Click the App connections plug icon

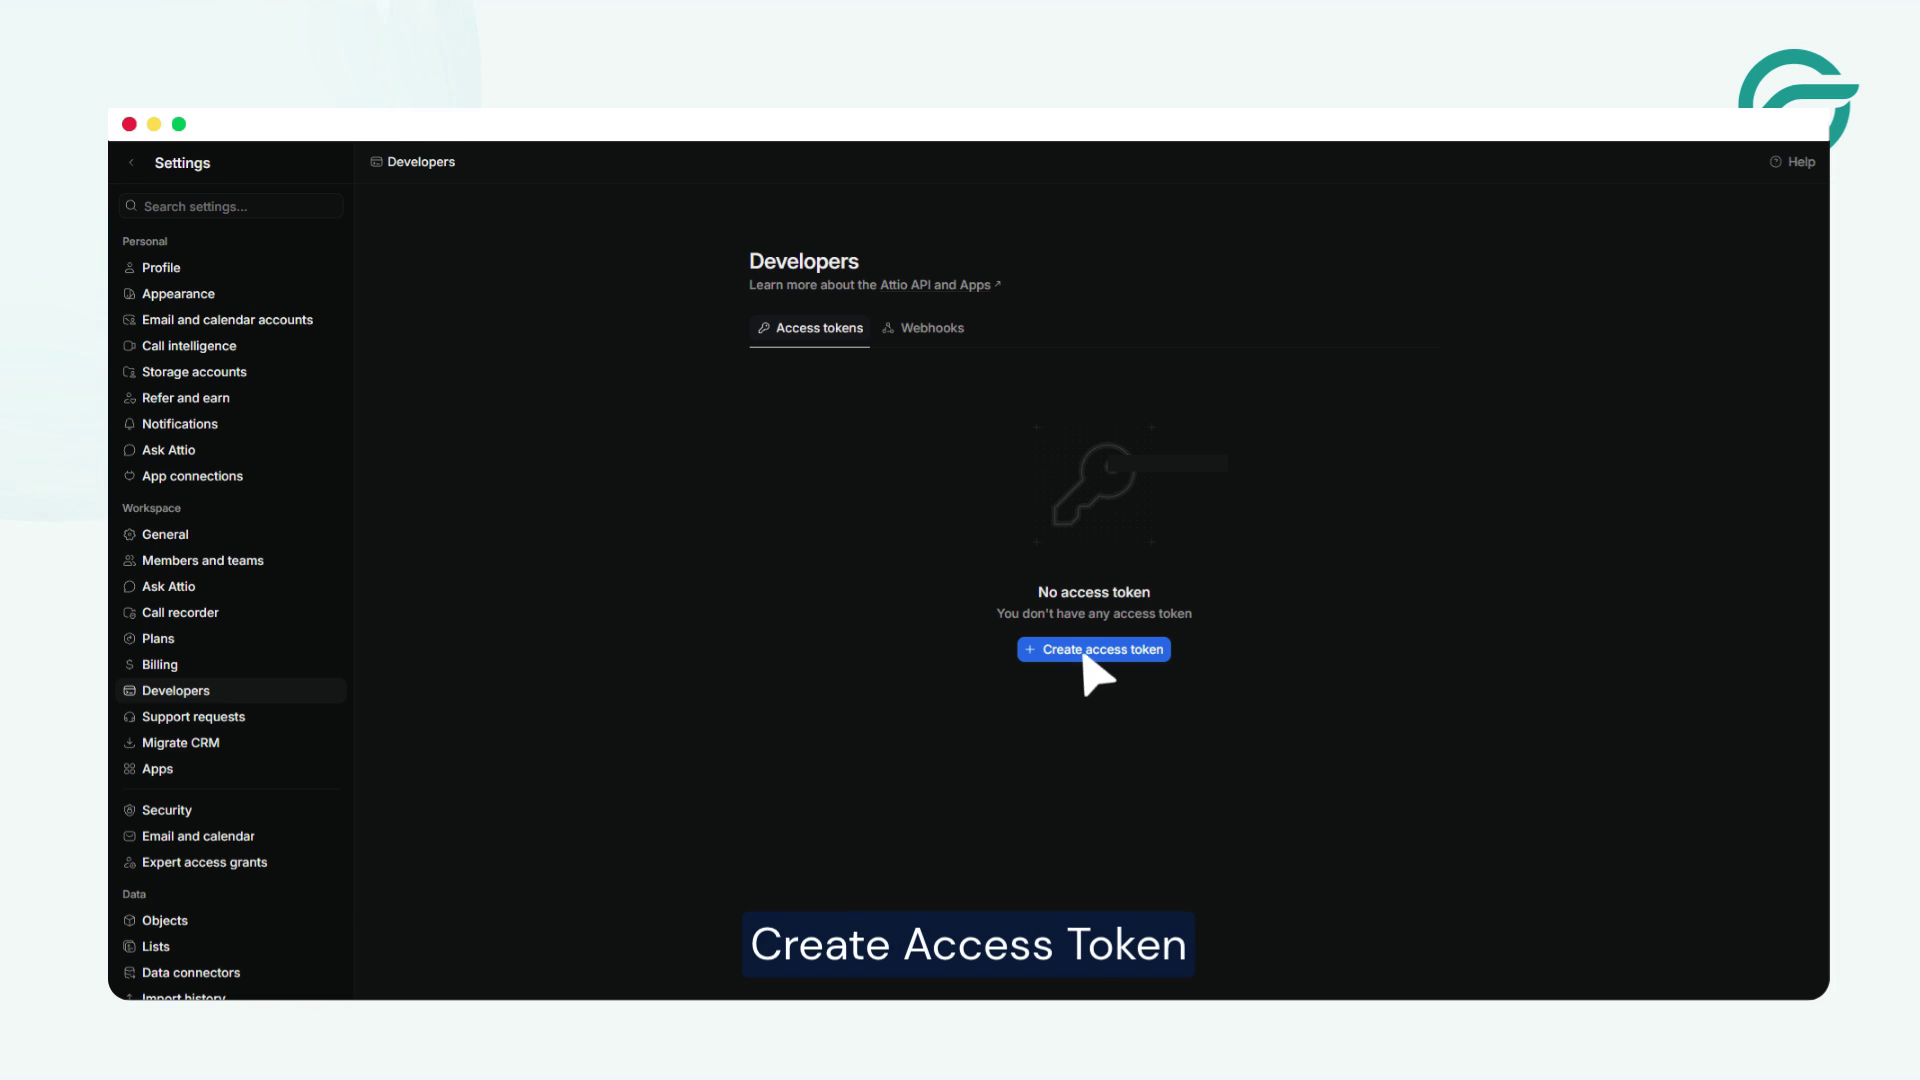pyautogui.click(x=129, y=476)
